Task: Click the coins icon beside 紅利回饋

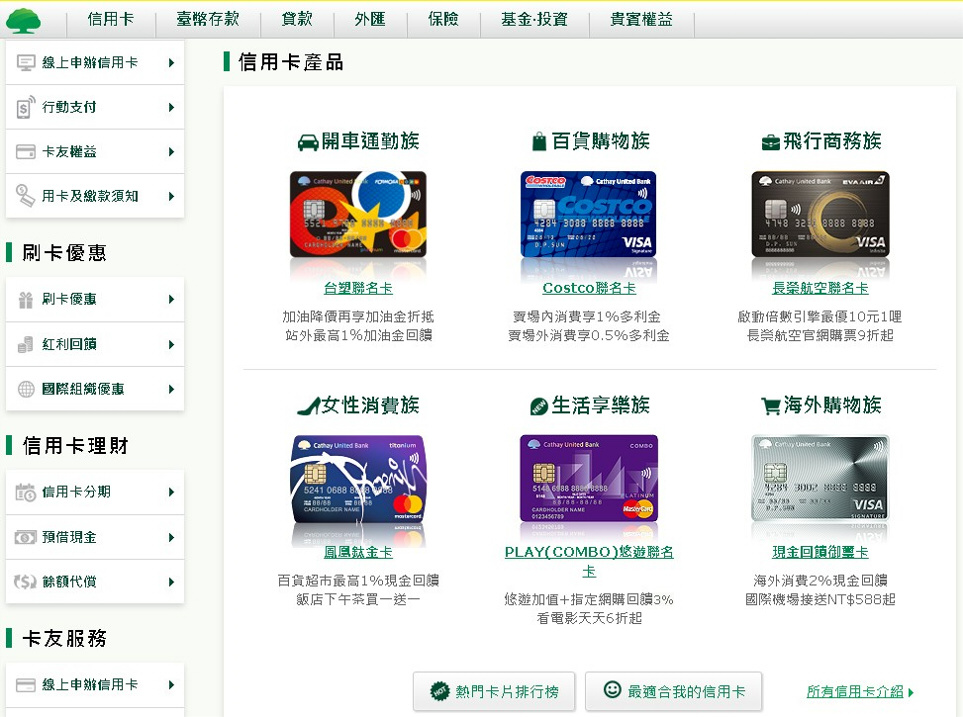Action: 26,344
